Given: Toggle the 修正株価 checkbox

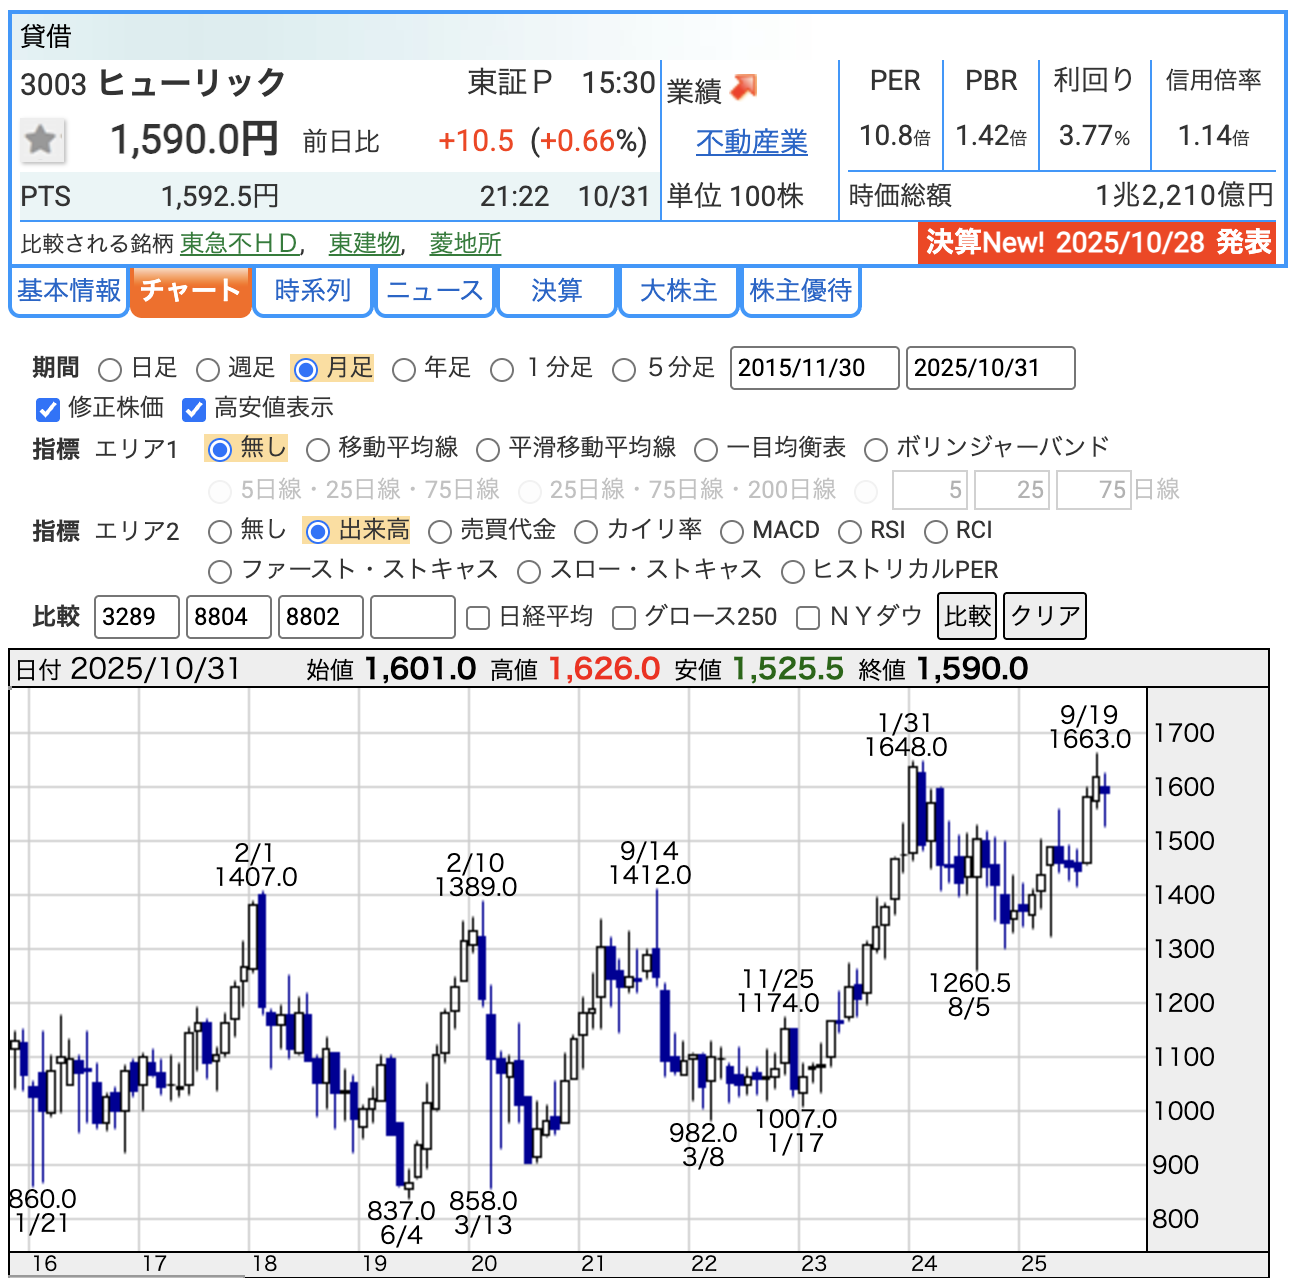Looking at the screenshot, I should 48,409.
